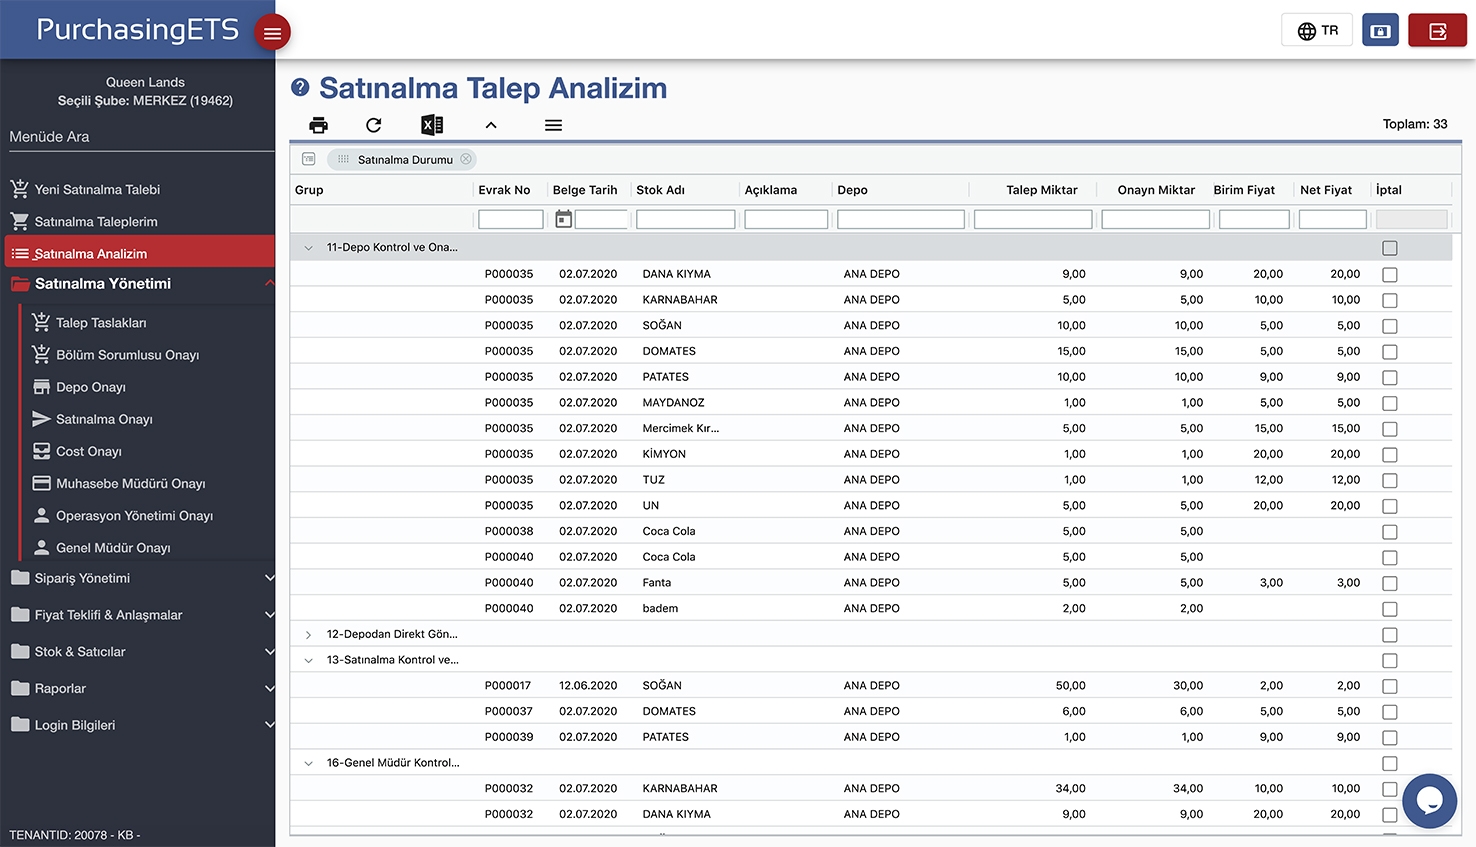The image size is (1476, 847).
Task: Select Depo Onayı in the sidebar menu
Action: point(90,387)
